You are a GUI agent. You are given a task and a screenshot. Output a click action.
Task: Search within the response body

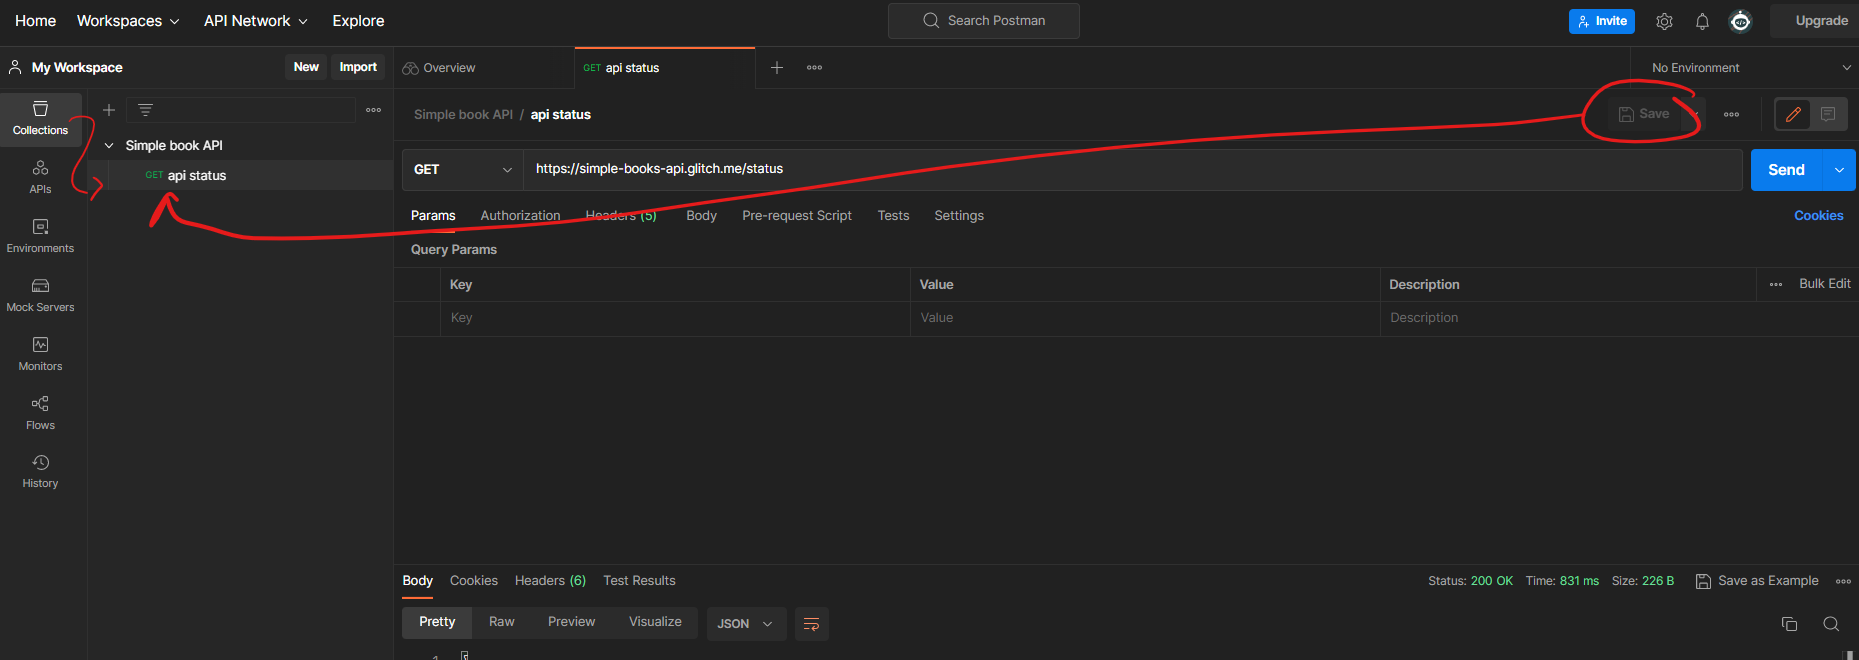tap(1831, 624)
